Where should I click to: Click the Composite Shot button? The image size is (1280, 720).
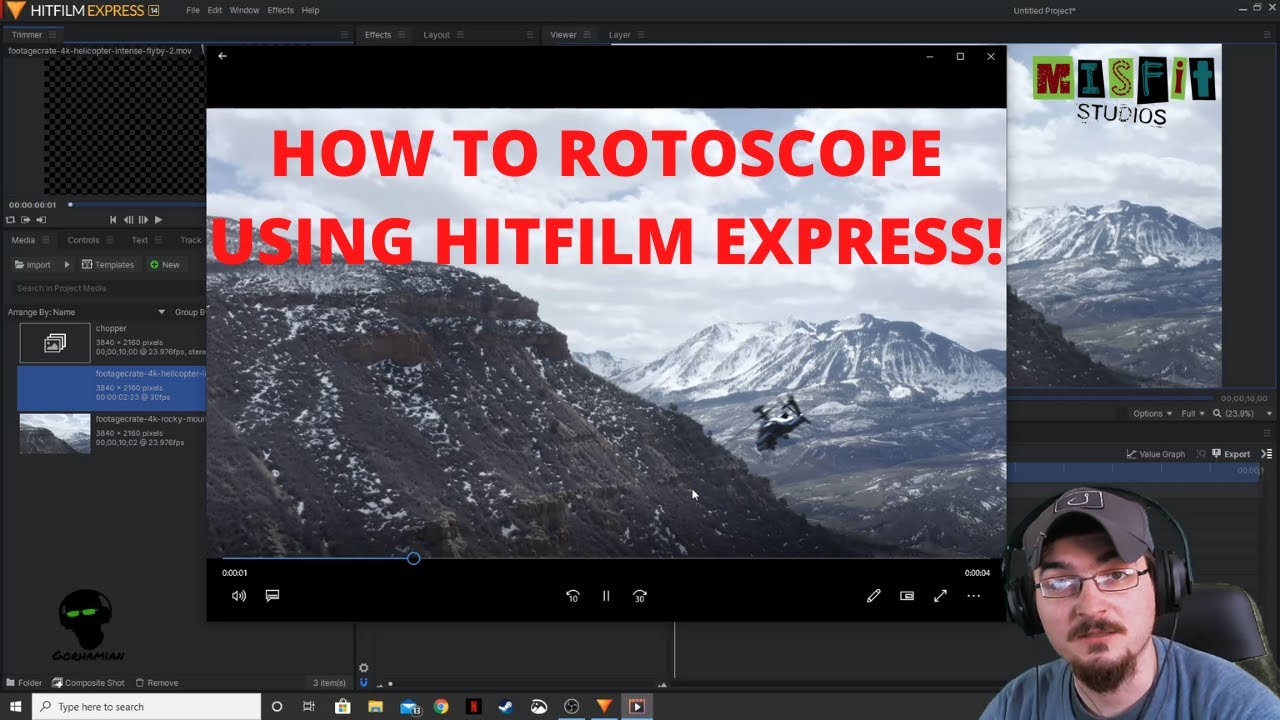[89, 683]
